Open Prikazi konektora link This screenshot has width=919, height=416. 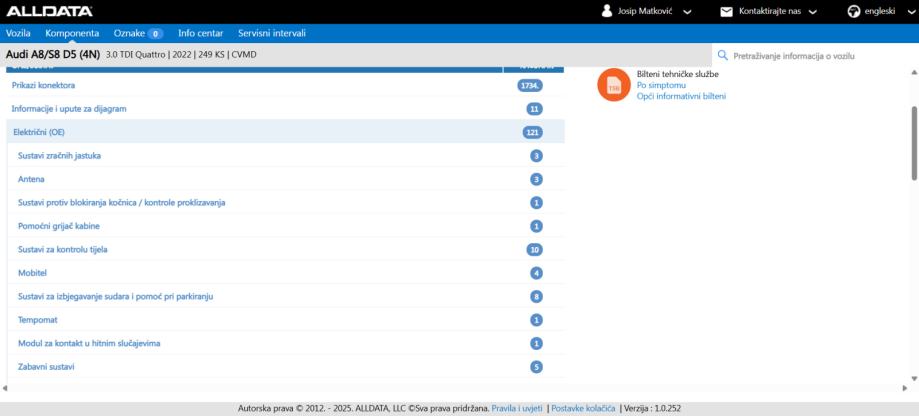click(43, 86)
